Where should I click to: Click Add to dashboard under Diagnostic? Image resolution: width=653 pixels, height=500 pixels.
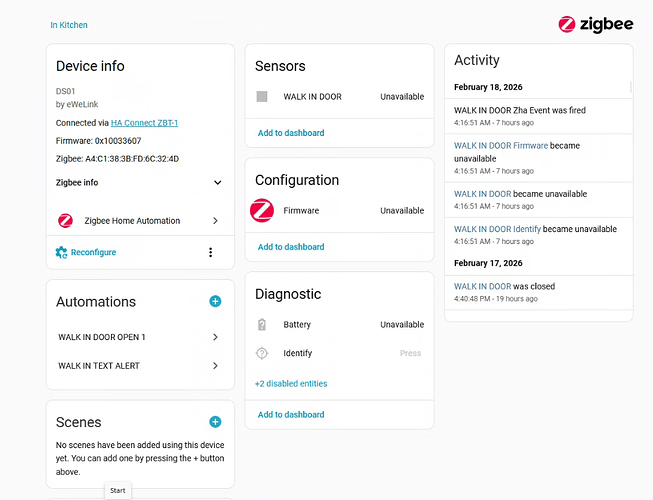(291, 415)
